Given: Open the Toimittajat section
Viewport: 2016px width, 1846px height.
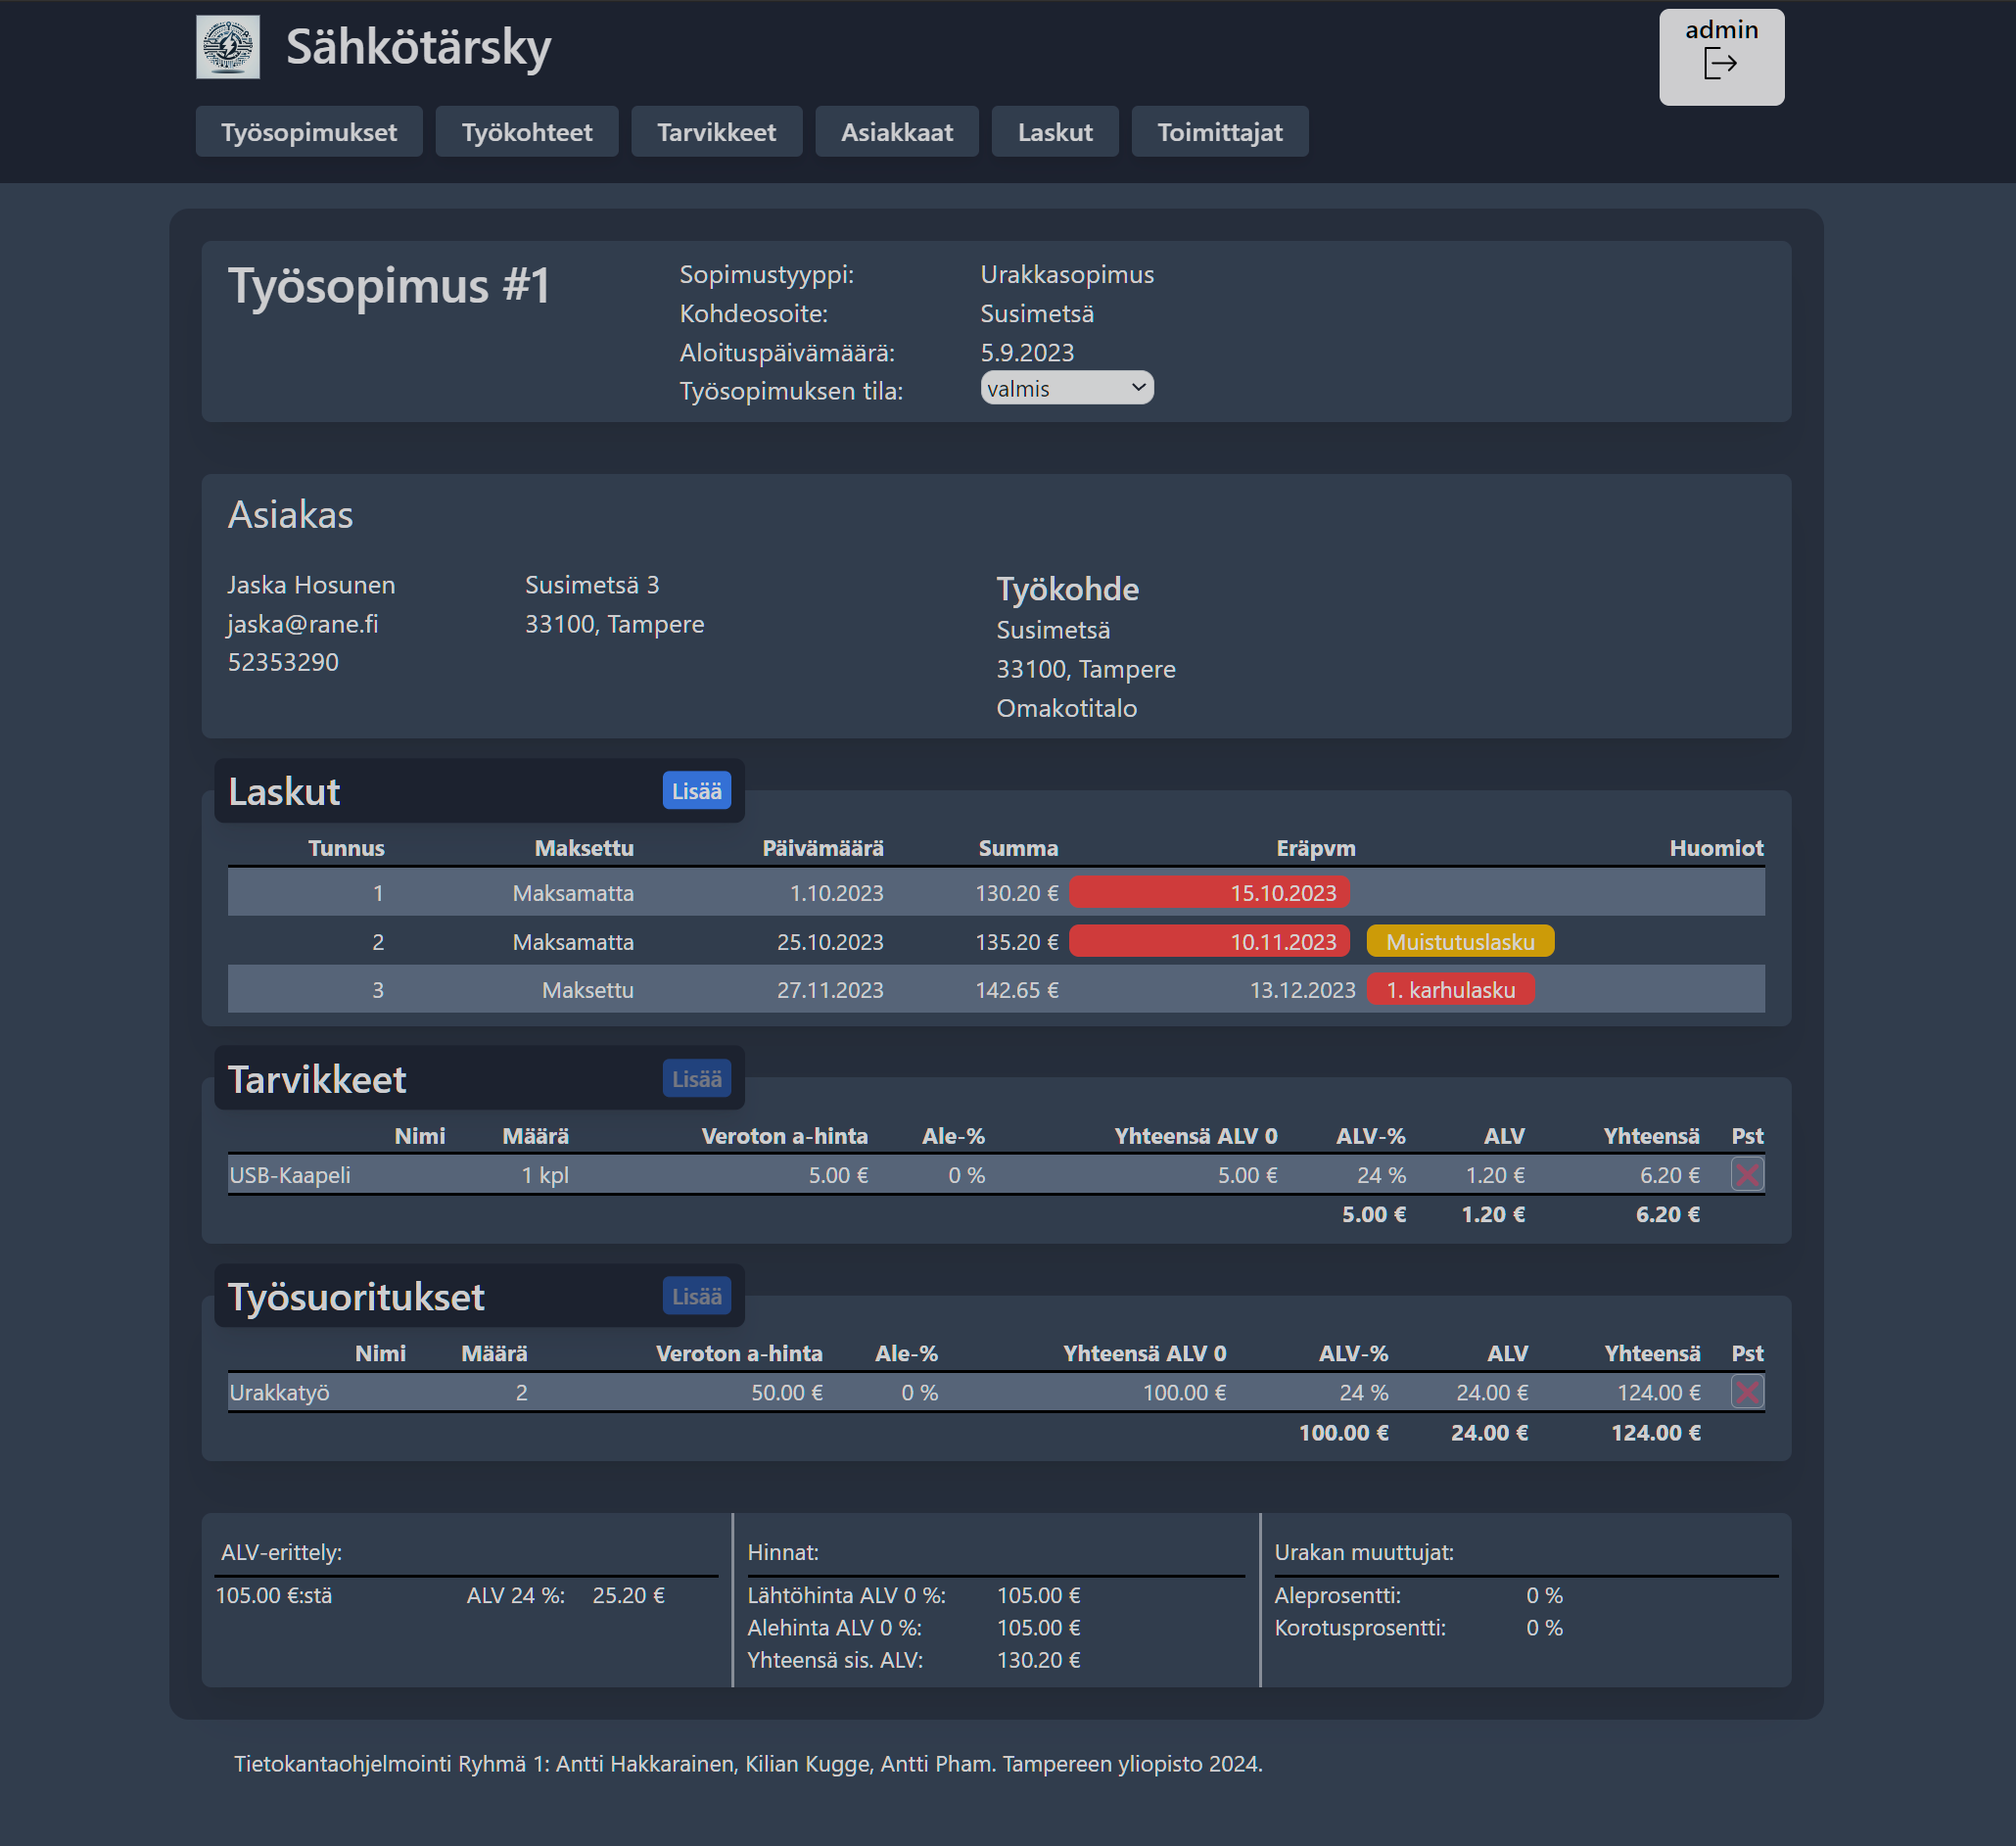Looking at the screenshot, I should [x=1219, y=131].
